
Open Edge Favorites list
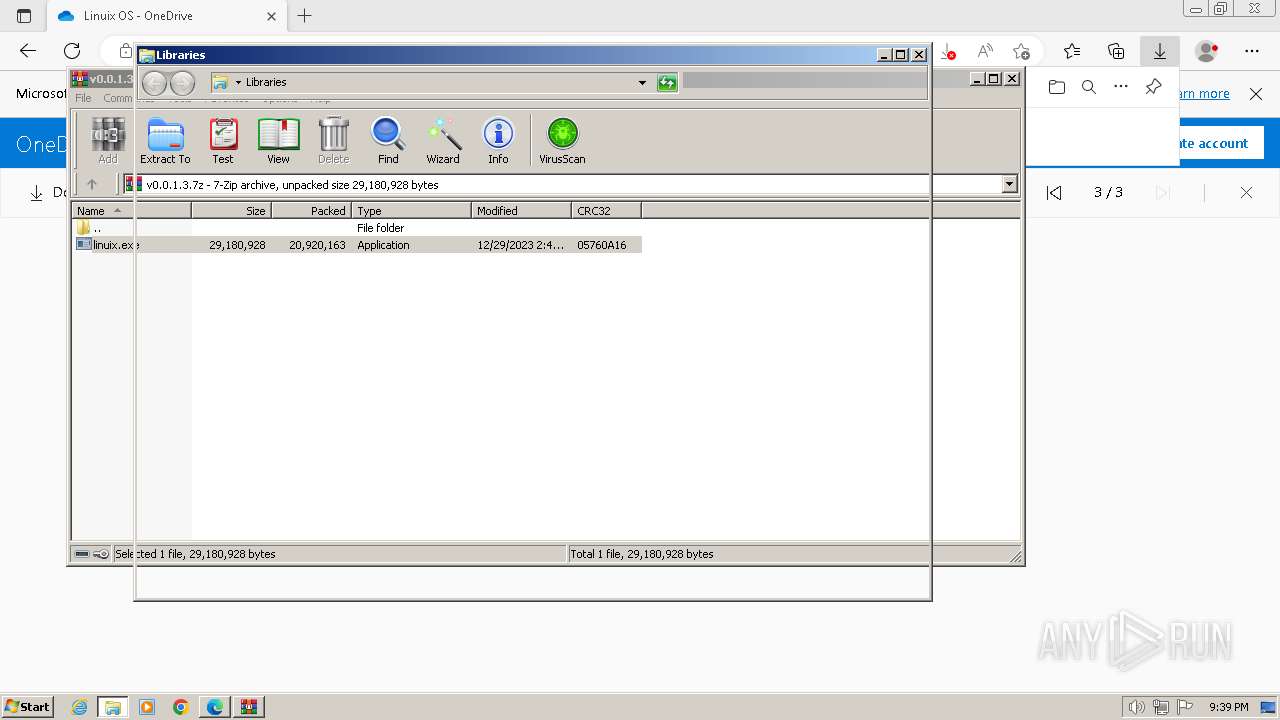coord(1072,51)
